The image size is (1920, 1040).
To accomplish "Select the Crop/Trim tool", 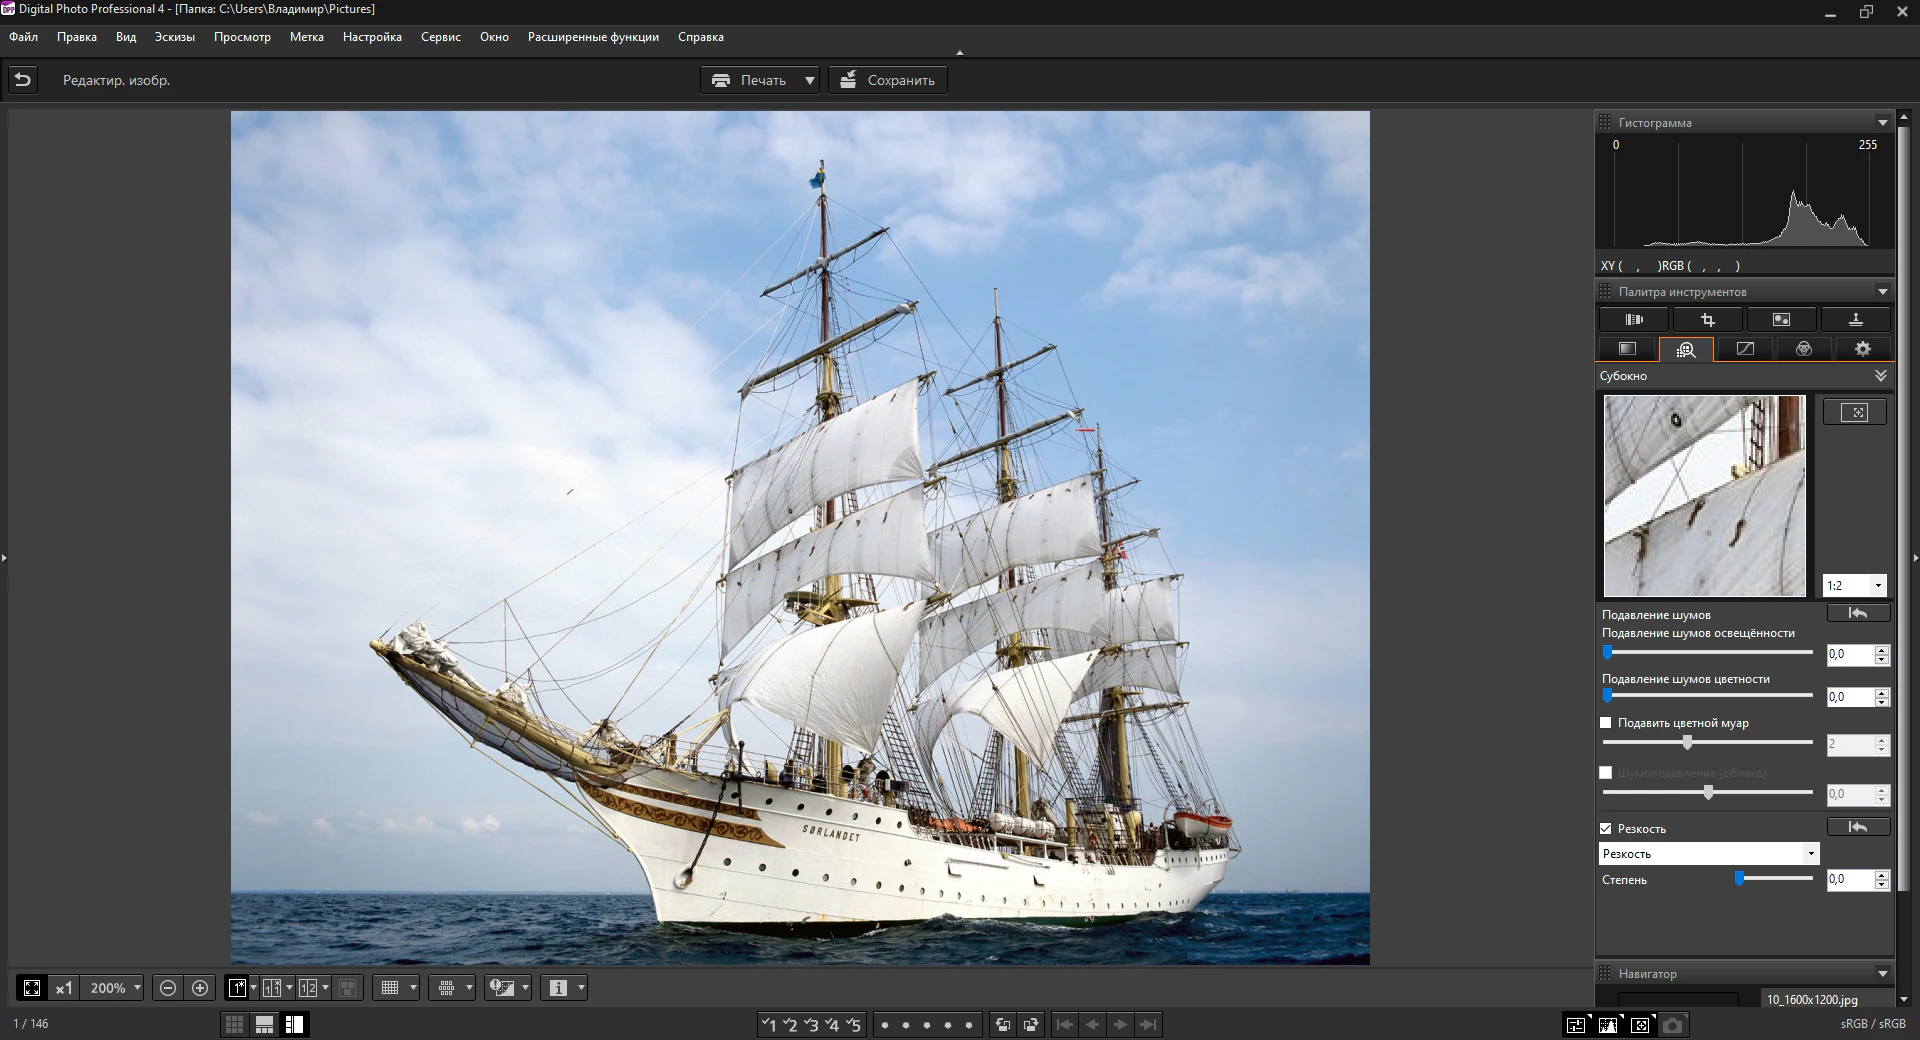I will coord(1709,319).
